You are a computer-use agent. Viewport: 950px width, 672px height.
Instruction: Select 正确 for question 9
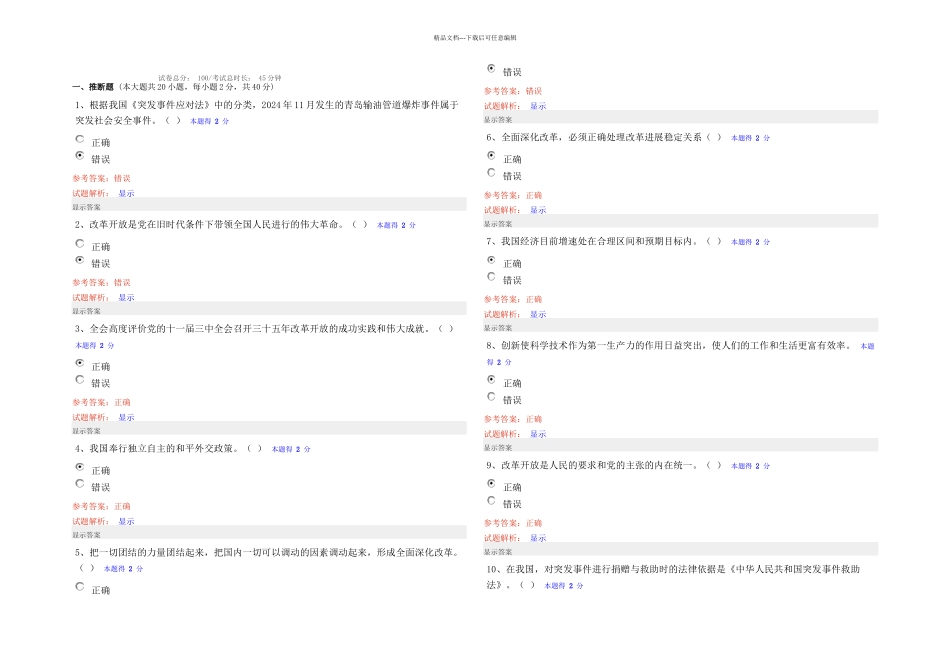pyautogui.click(x=491, y=484)
